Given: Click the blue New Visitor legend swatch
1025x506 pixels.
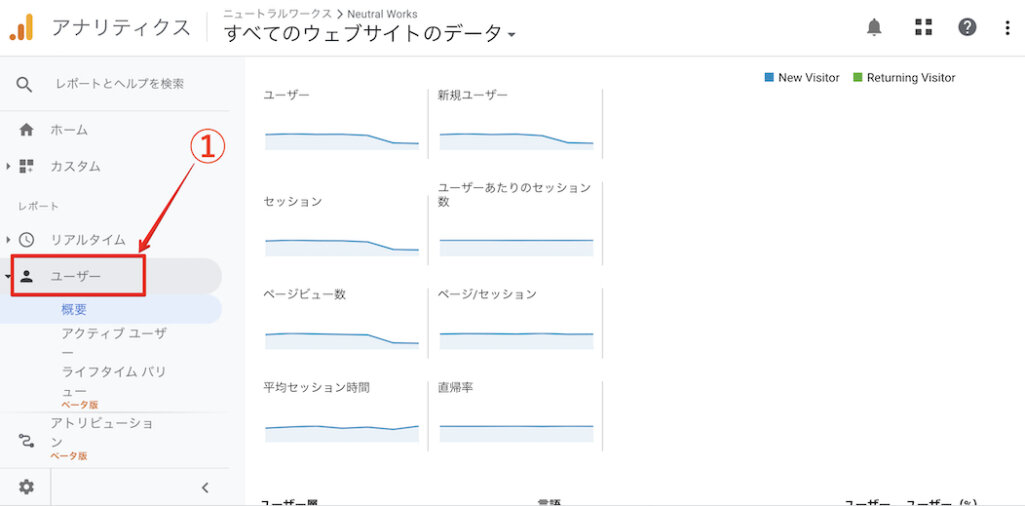Looking at the screenshot, I should [x=769, y=78].
